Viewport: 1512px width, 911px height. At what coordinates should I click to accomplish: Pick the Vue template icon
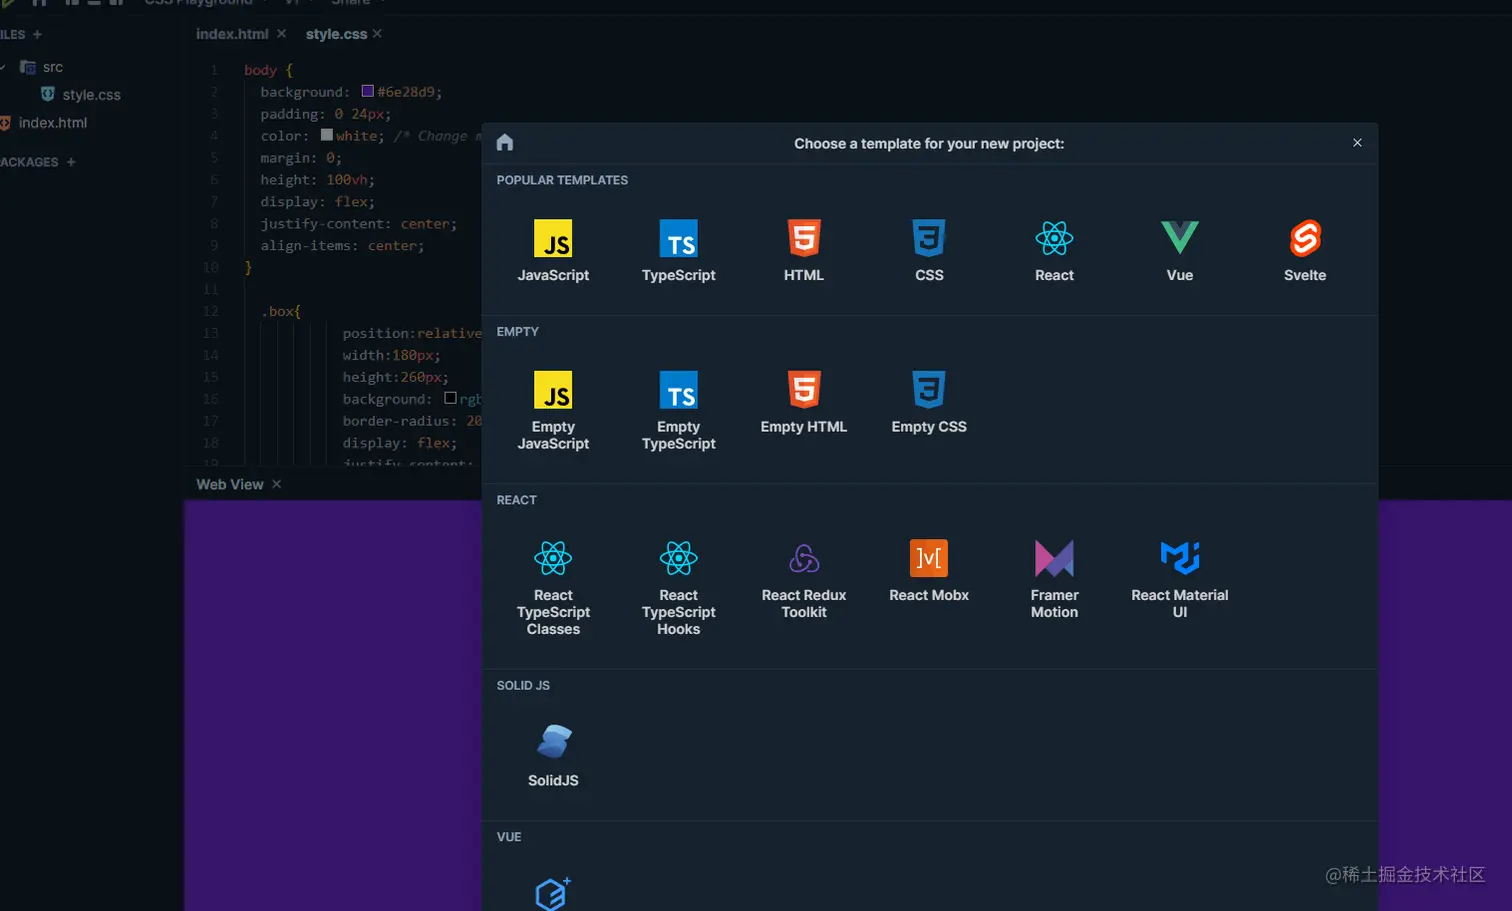click(x=1180, y=238)
